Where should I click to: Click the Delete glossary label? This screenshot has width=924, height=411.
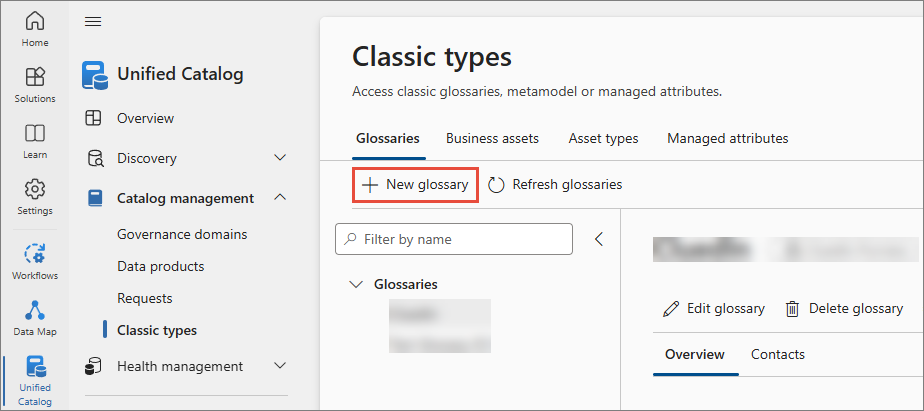click(856, 308)
